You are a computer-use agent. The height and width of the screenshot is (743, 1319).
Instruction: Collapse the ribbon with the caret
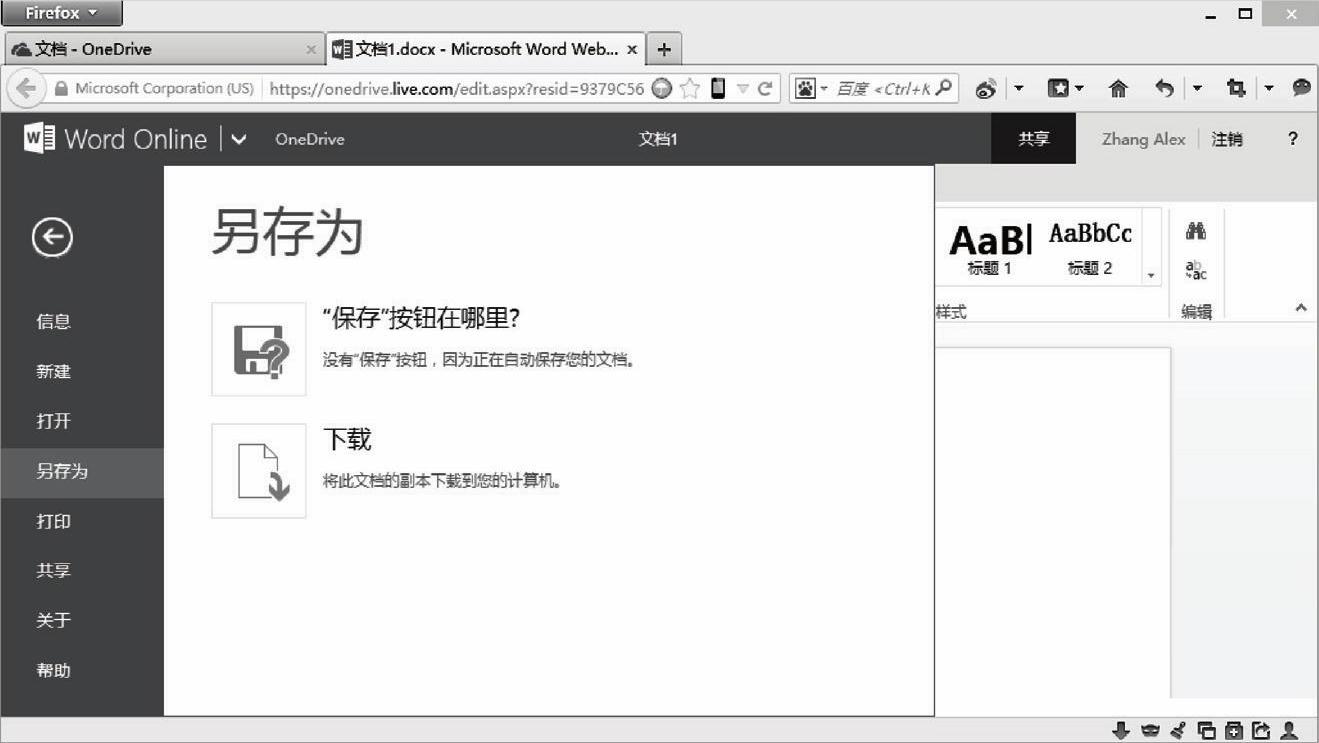[1301, 308]
